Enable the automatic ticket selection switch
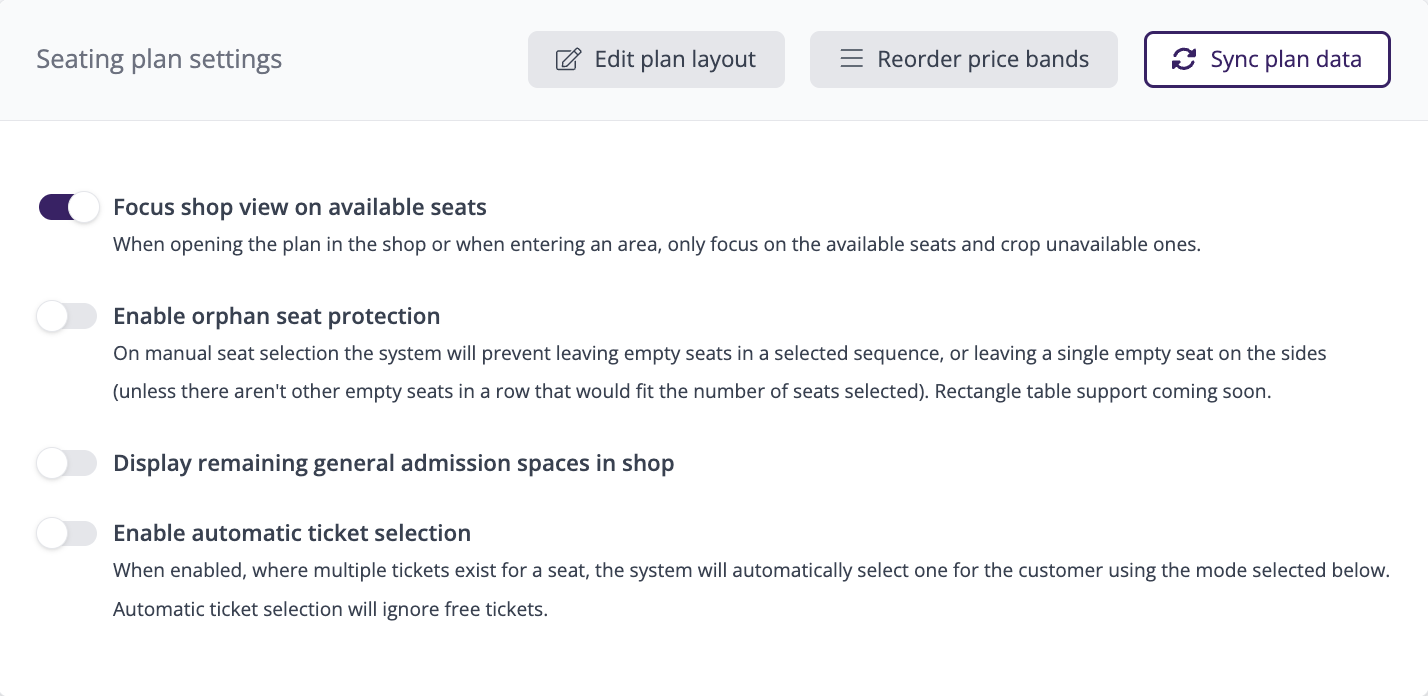1428x696 pixels. pyautogui.click(x=68, y=534)
